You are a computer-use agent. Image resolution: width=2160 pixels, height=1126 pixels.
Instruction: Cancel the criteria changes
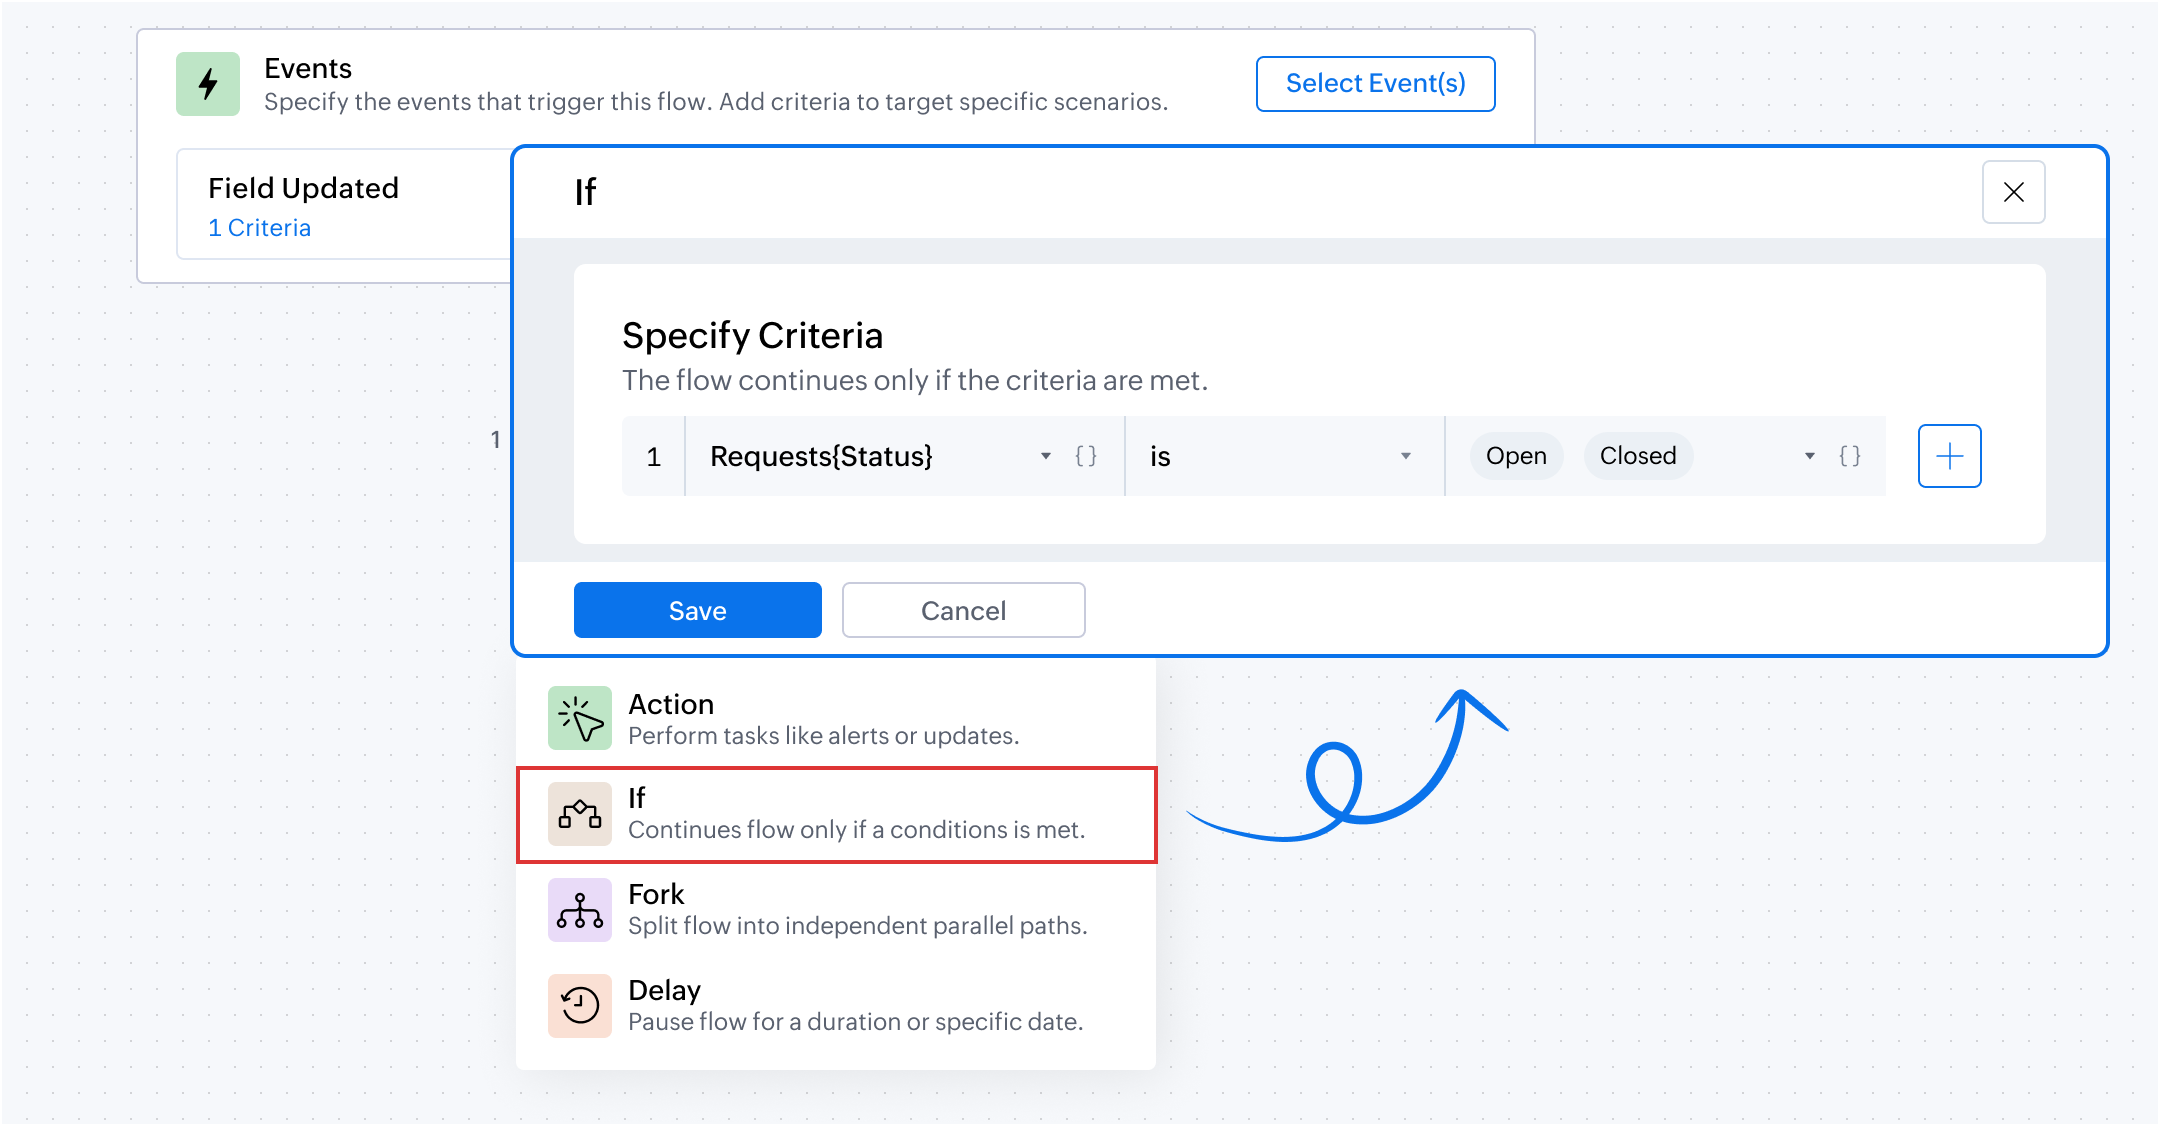[x=964, y=610]
